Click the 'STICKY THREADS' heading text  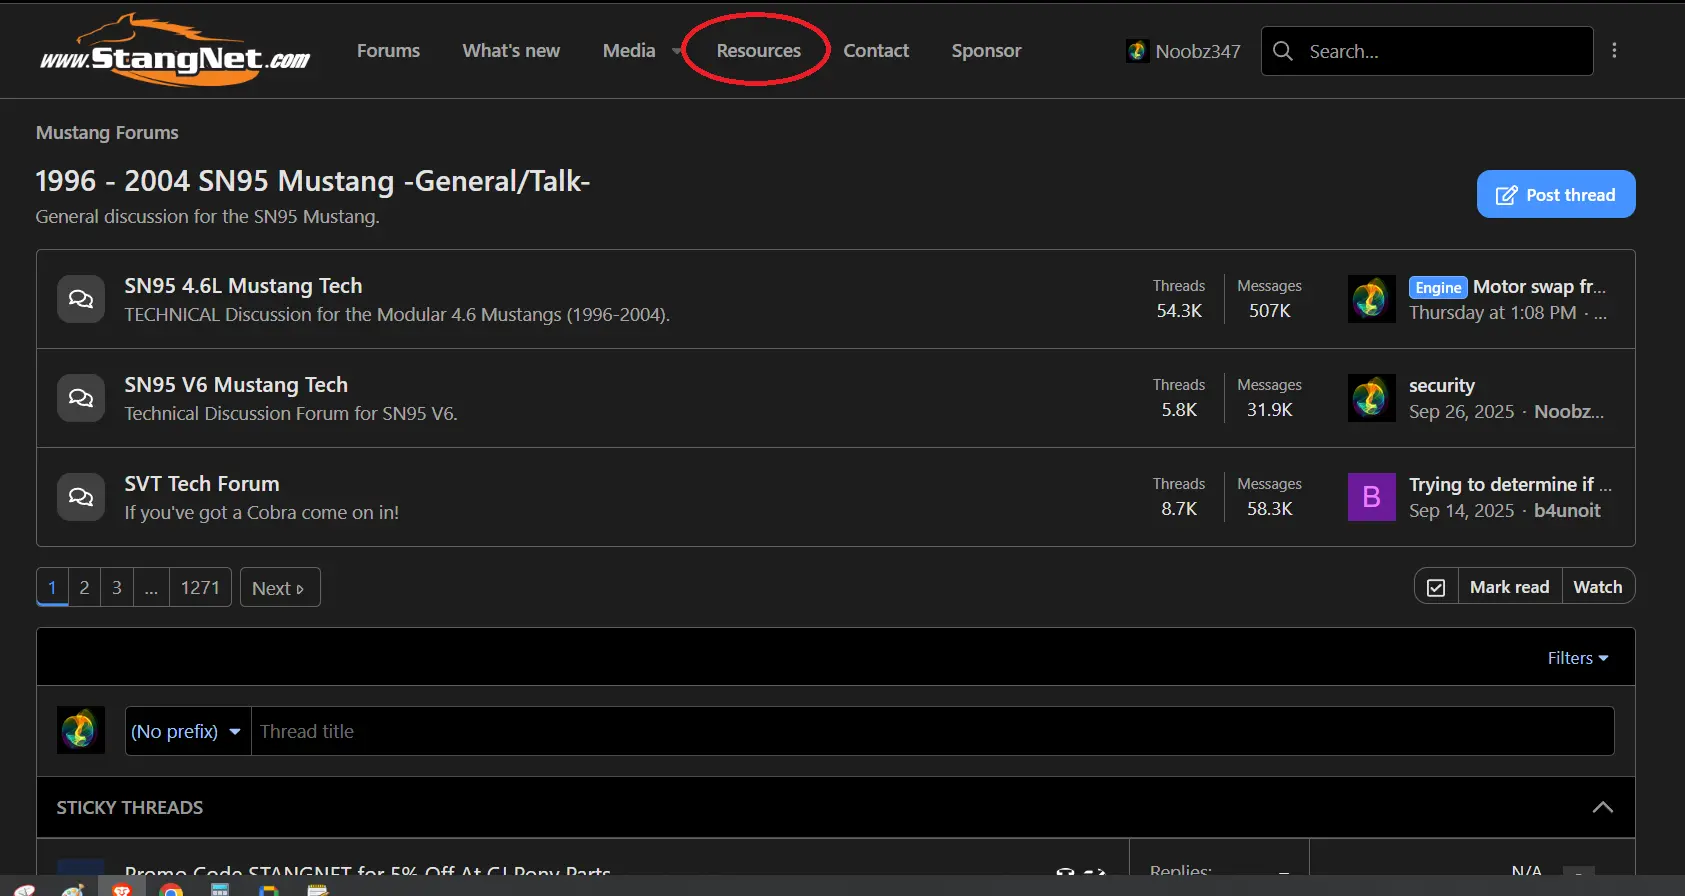(129, 807)
